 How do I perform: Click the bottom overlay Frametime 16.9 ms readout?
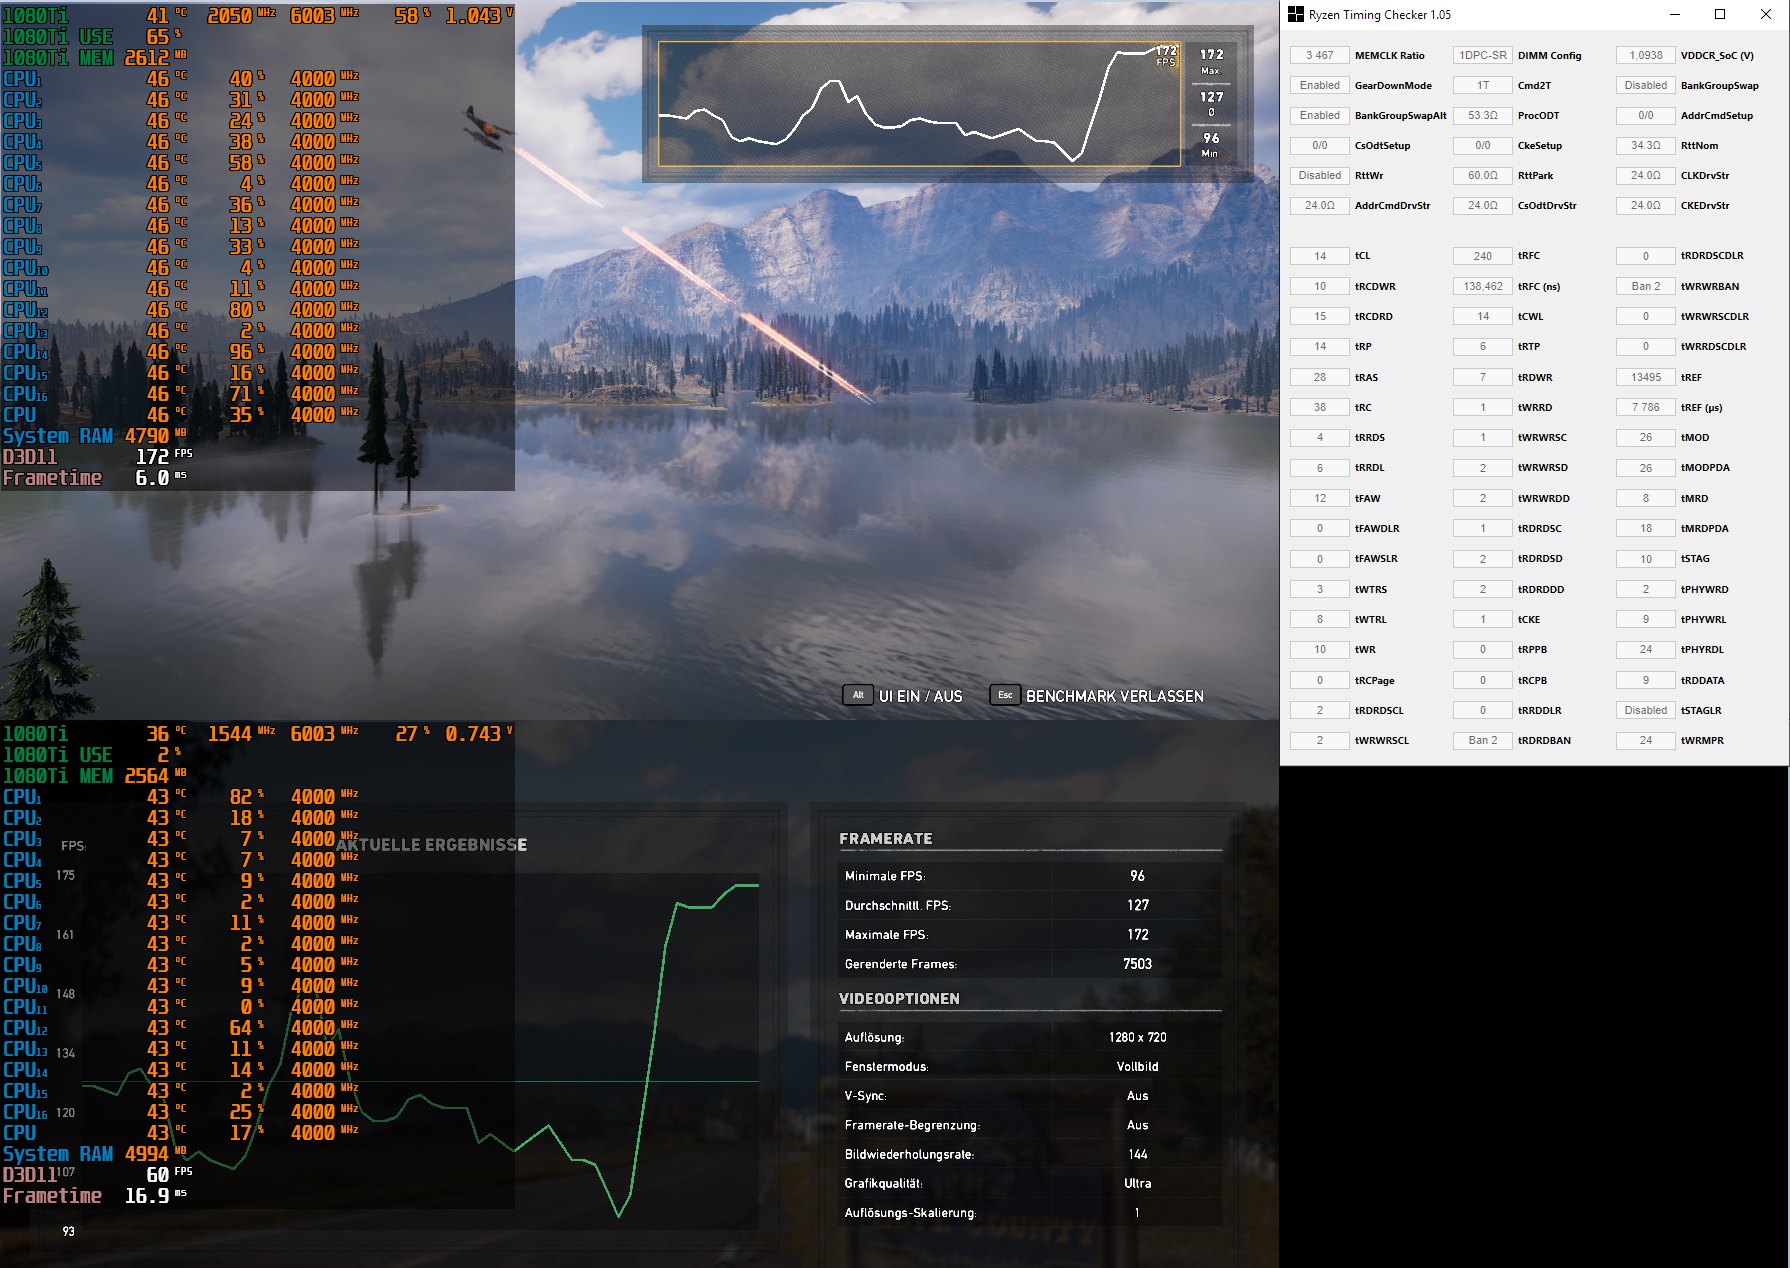tap(95, 1196)
